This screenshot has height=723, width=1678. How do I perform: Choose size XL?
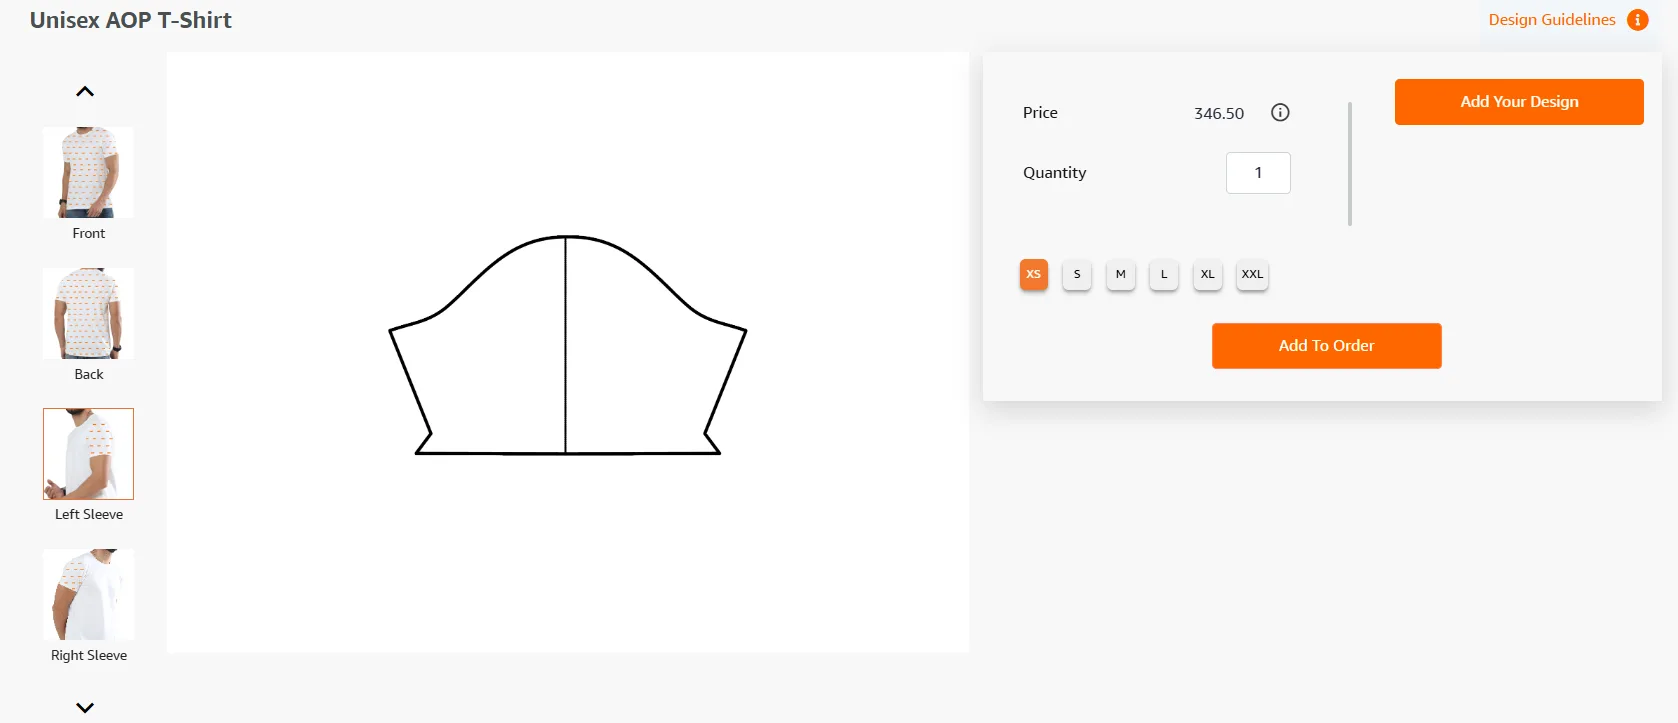[x=1208, y=274]
